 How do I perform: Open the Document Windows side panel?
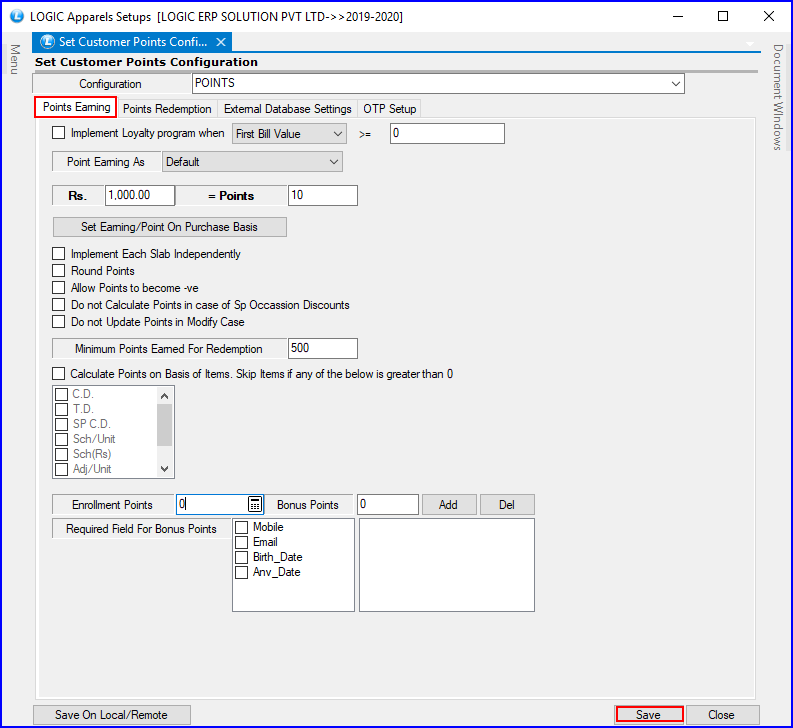point(778,97)
